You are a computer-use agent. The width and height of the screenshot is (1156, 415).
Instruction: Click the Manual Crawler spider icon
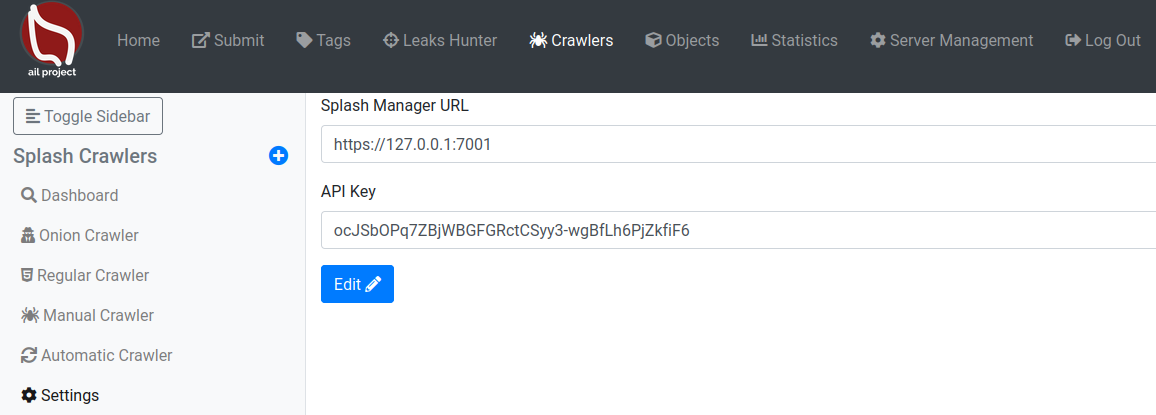coord(29,315)
